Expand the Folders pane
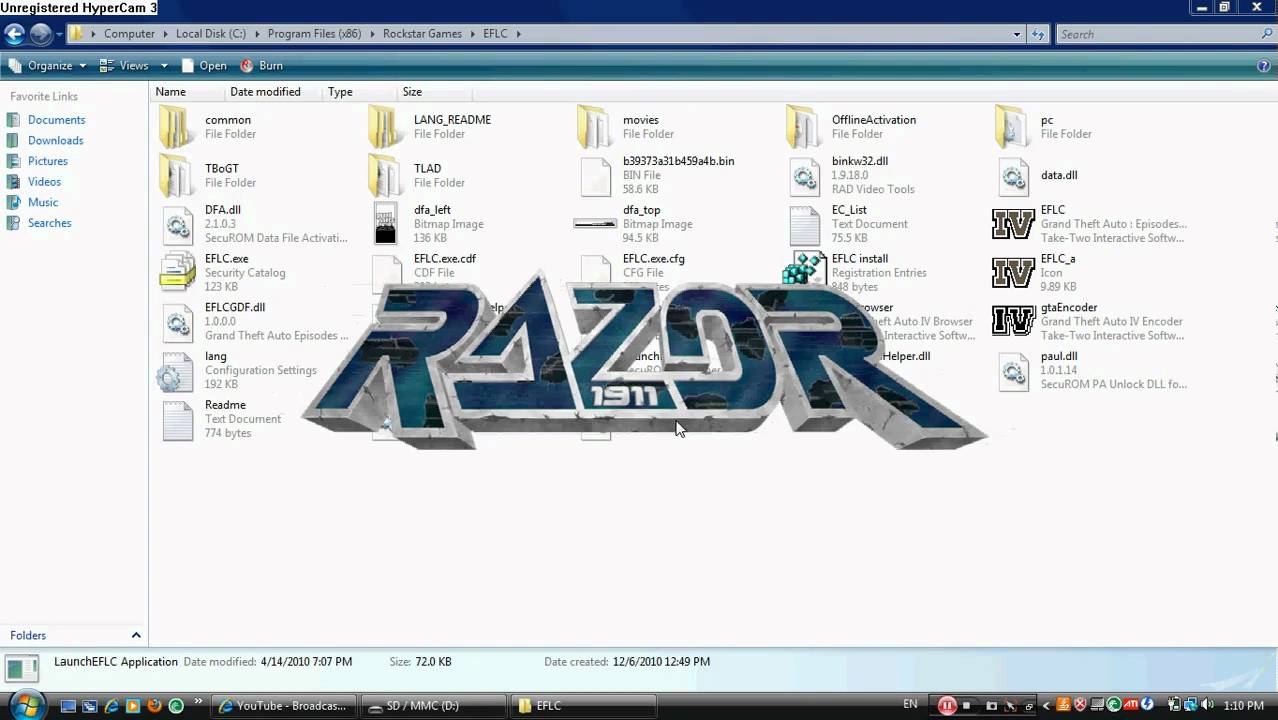This screenshot has height=720, width=1278. (136, 636)
